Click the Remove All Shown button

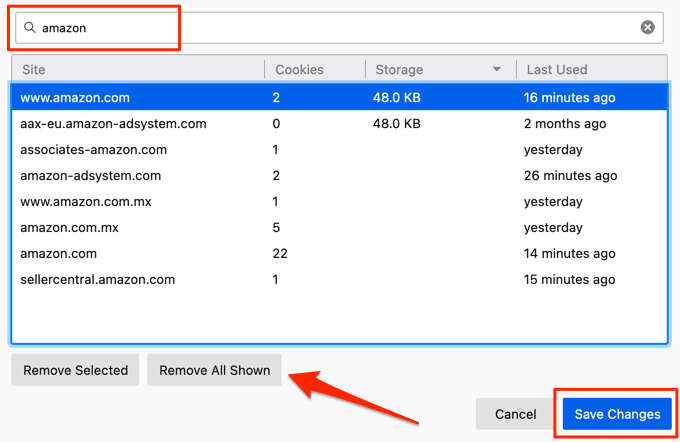(x=215, y=370)
